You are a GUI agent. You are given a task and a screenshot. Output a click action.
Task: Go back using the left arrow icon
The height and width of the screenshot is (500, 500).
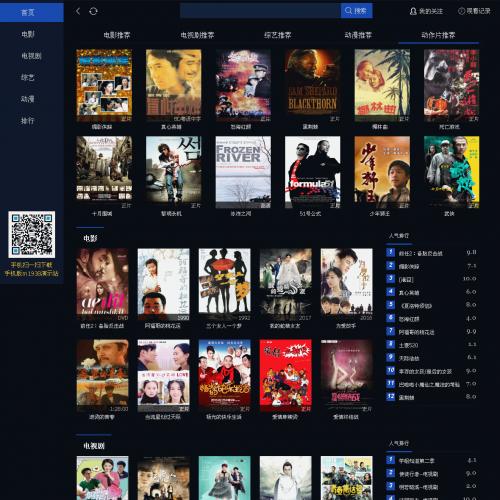point(78,11)
